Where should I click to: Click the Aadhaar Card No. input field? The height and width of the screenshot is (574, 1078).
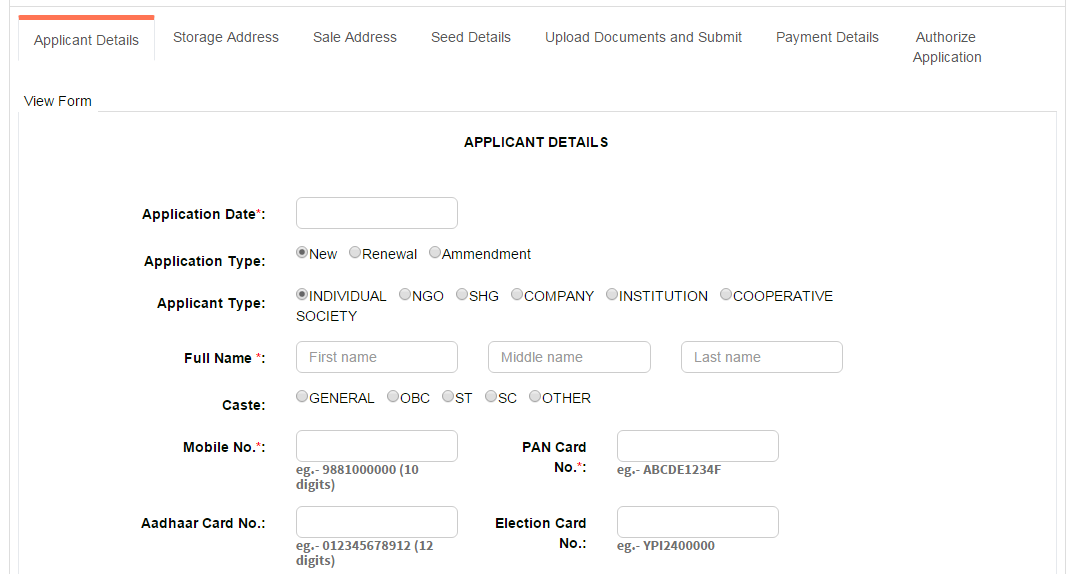click(377, 522)
